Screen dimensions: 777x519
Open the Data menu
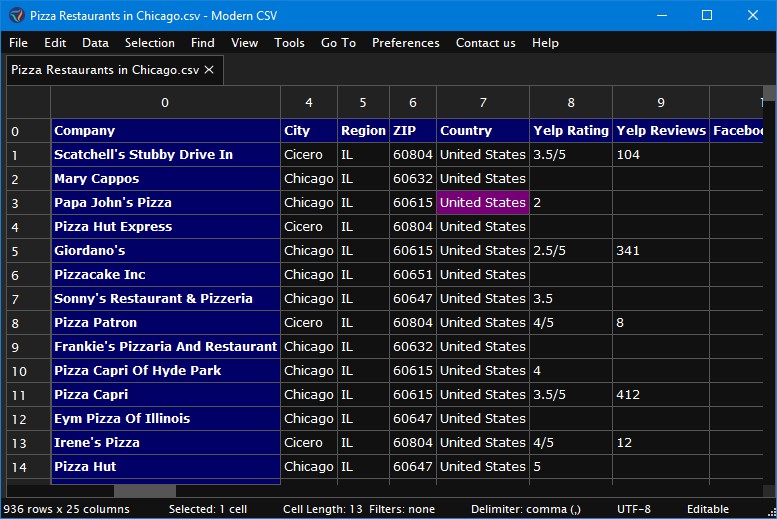(95, 43)
